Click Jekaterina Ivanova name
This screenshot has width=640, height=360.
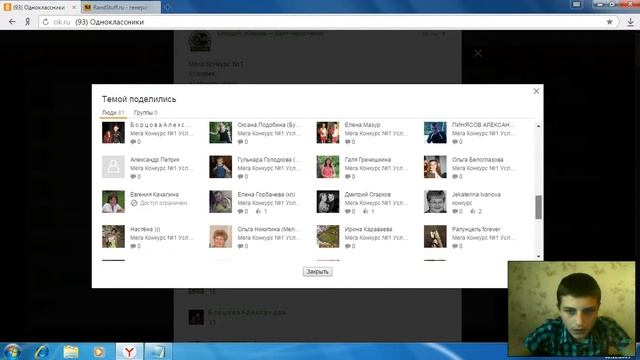[476, 195]
